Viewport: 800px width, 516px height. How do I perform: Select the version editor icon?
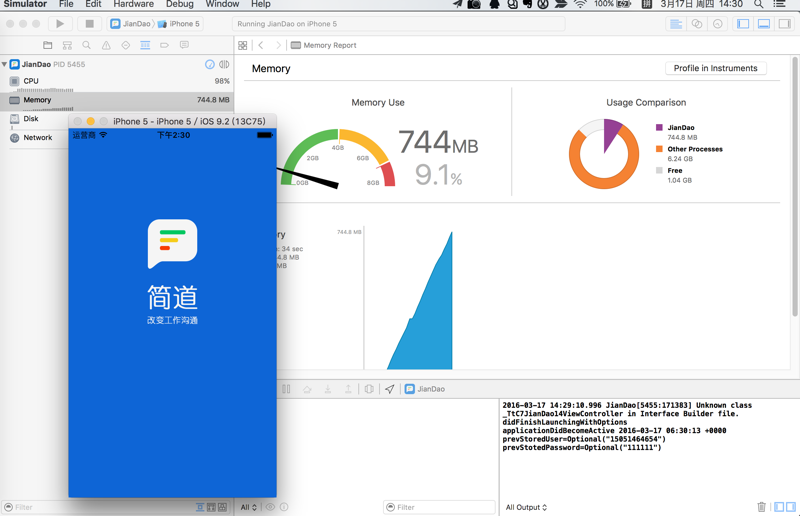[x=717, y=24]
